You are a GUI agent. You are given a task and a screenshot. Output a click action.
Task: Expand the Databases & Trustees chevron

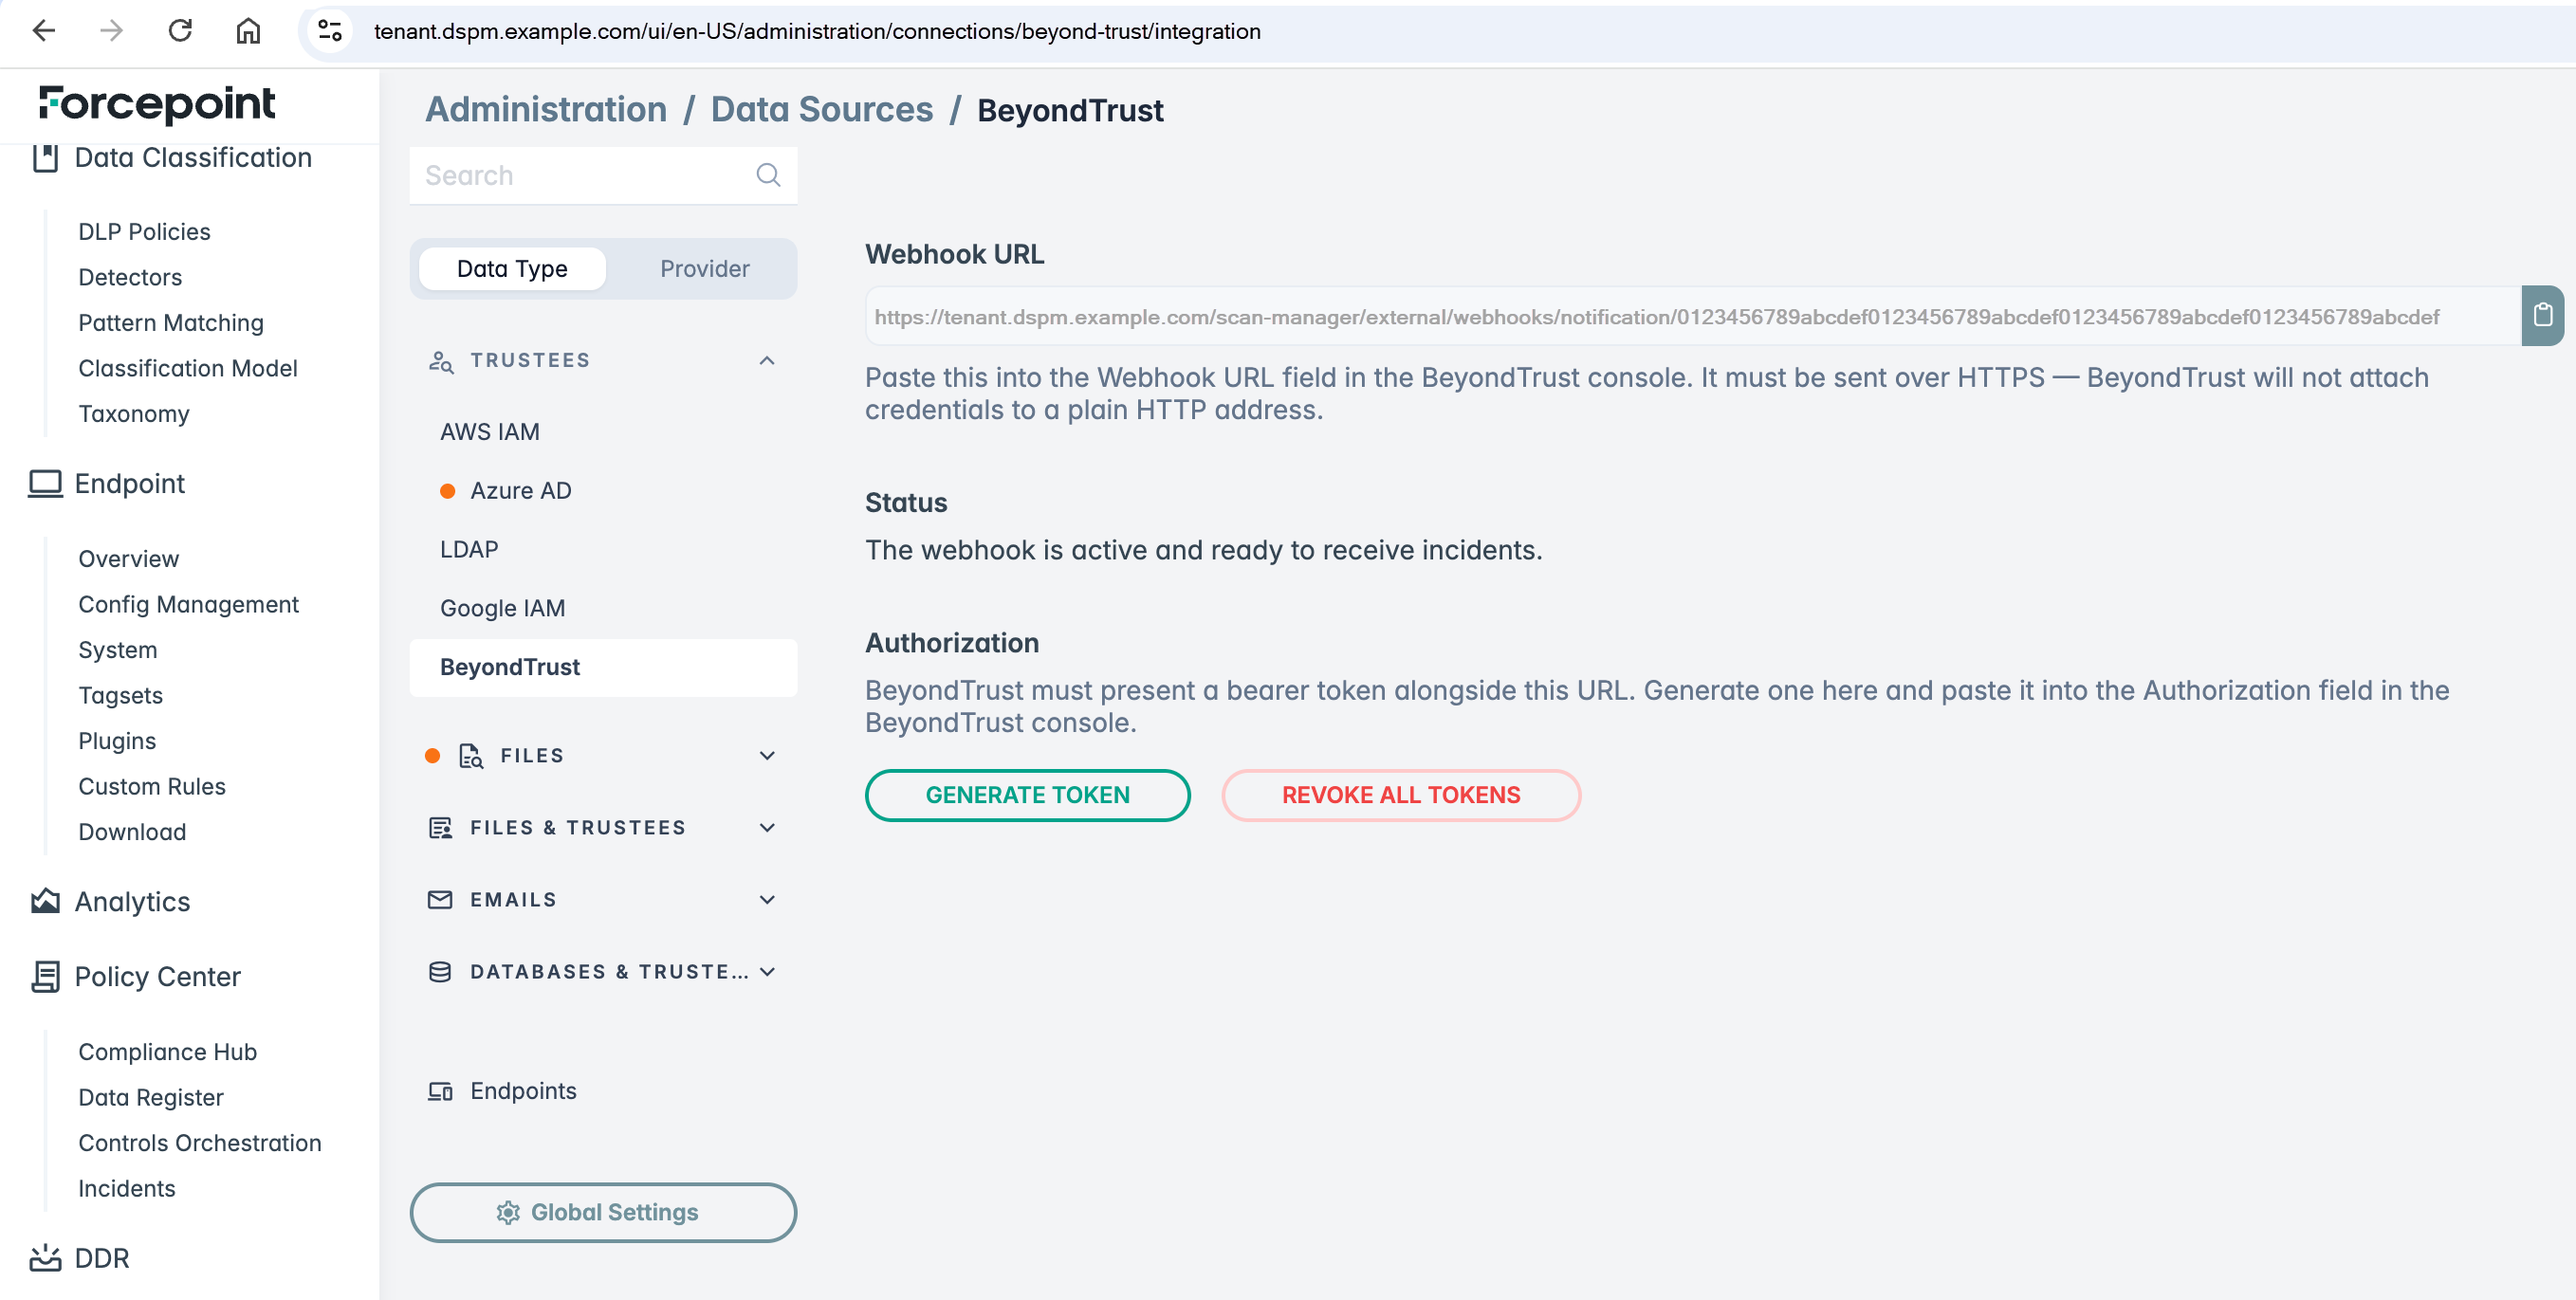[x=767, y=972]
